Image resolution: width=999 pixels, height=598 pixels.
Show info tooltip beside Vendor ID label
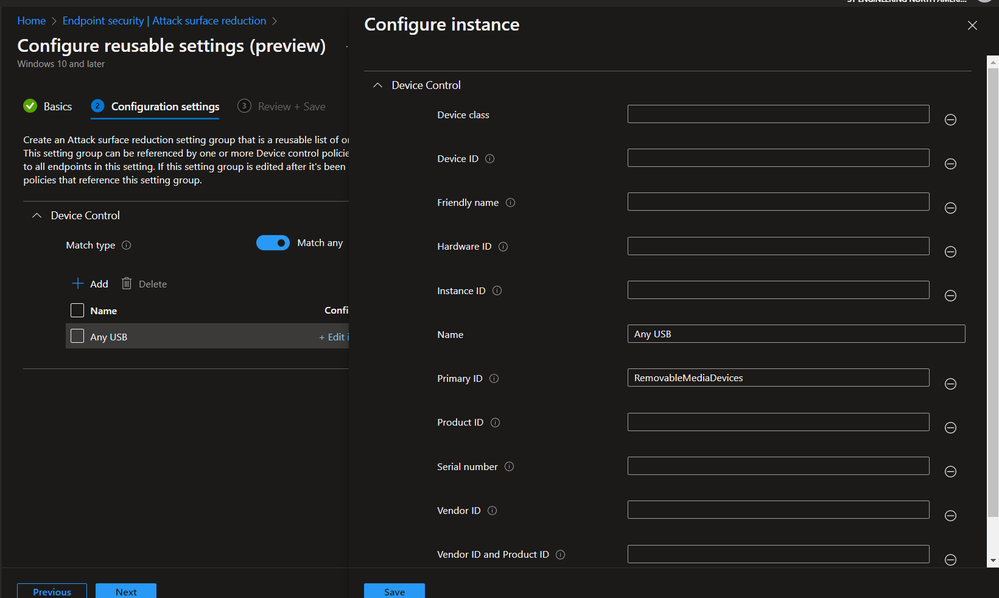click(x=492, y=510)
